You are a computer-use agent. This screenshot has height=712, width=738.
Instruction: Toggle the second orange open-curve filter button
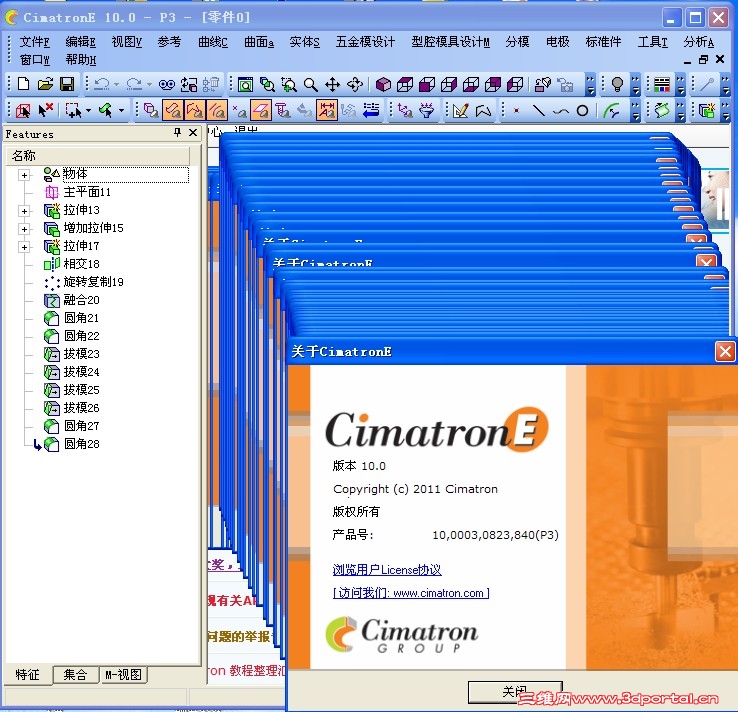pyautogui.click(x=195, y=111)
